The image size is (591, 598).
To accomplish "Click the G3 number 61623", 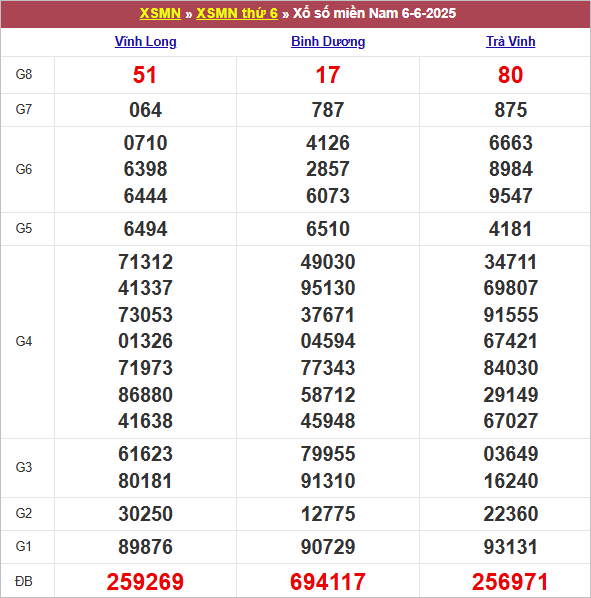I will click(146, 454).
